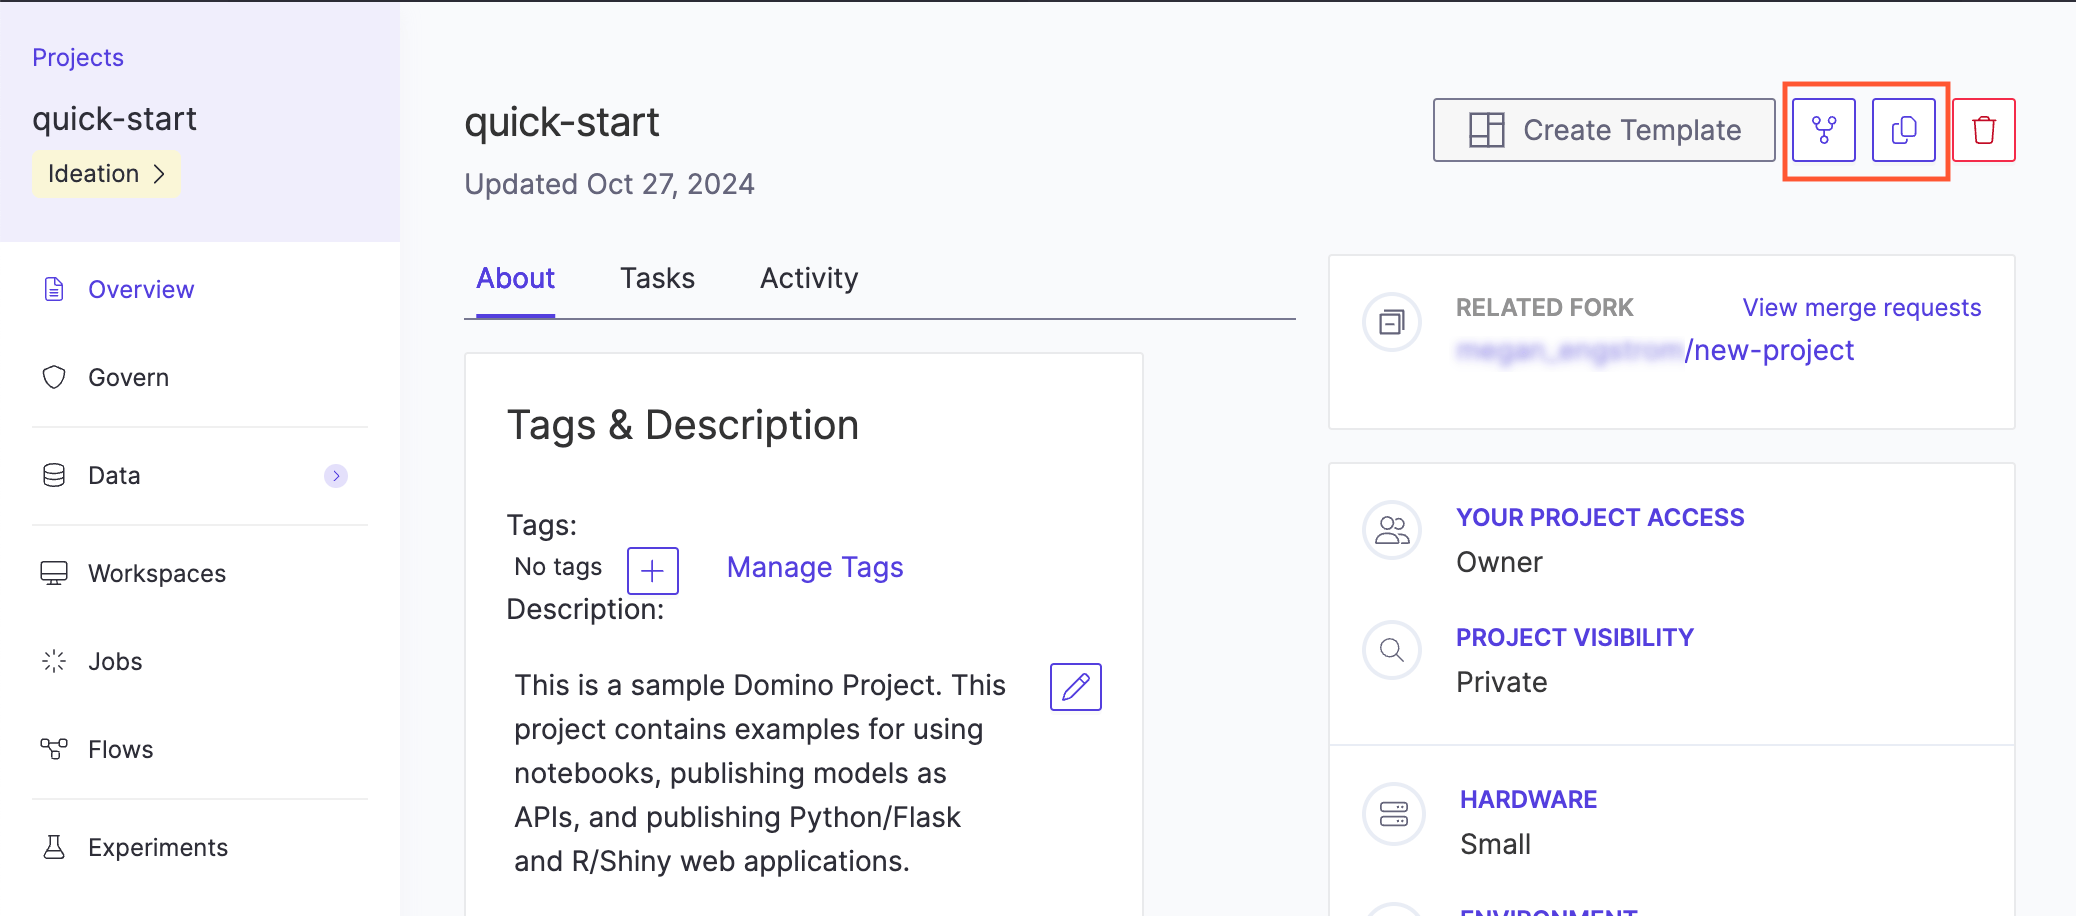Switch to the Activity tab
This screenshot has width=2076, height=916.
click(x=809, y=278)
